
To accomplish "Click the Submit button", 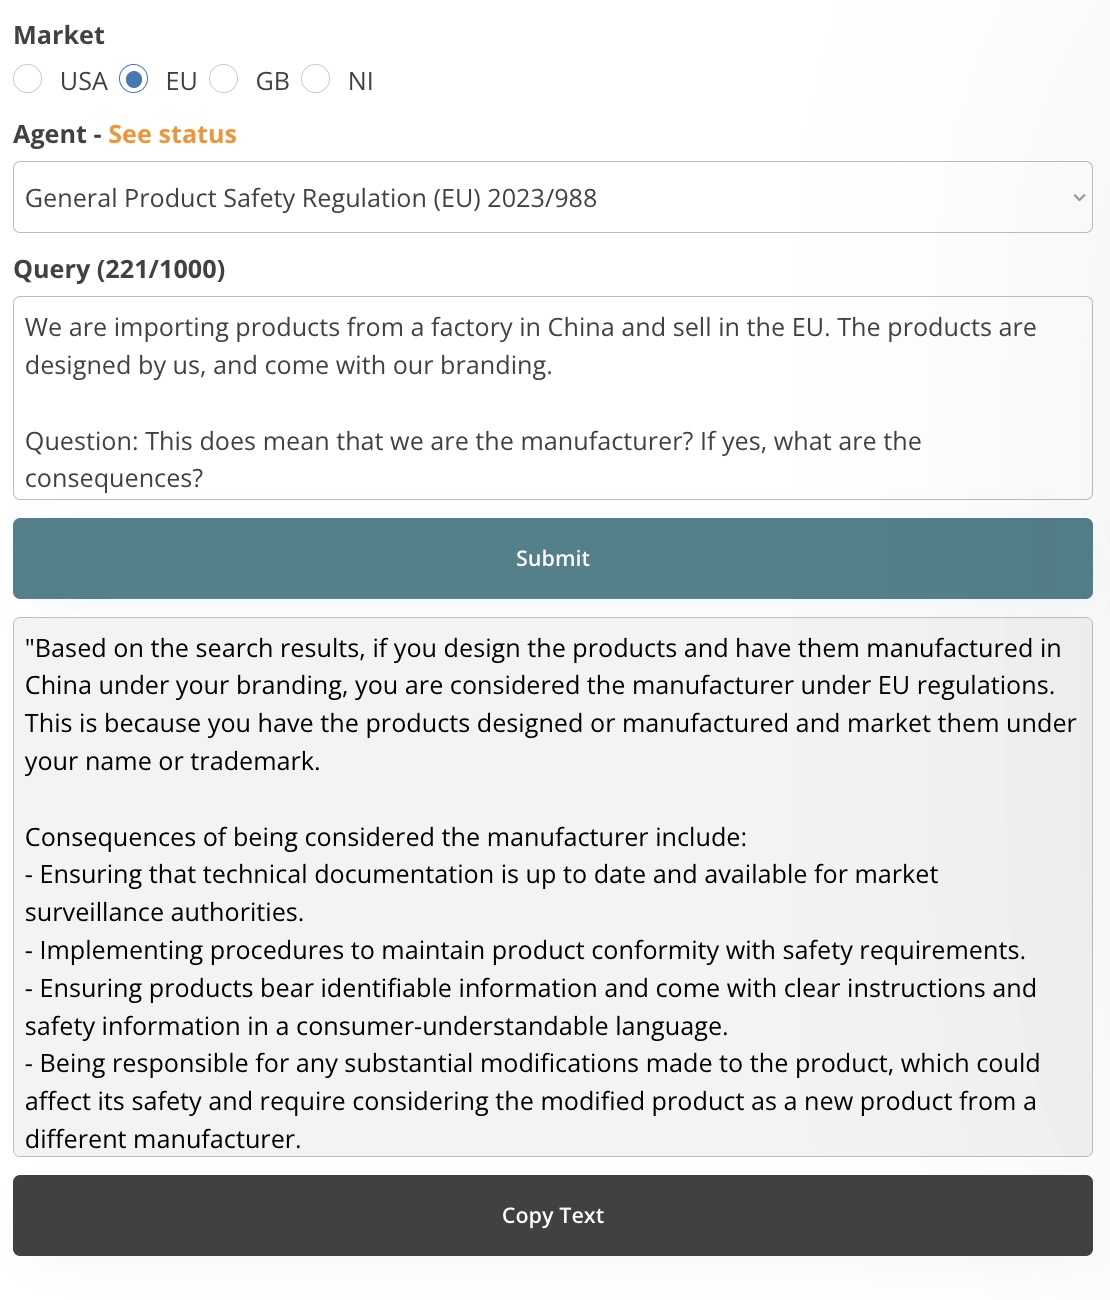I will (553, 558).
